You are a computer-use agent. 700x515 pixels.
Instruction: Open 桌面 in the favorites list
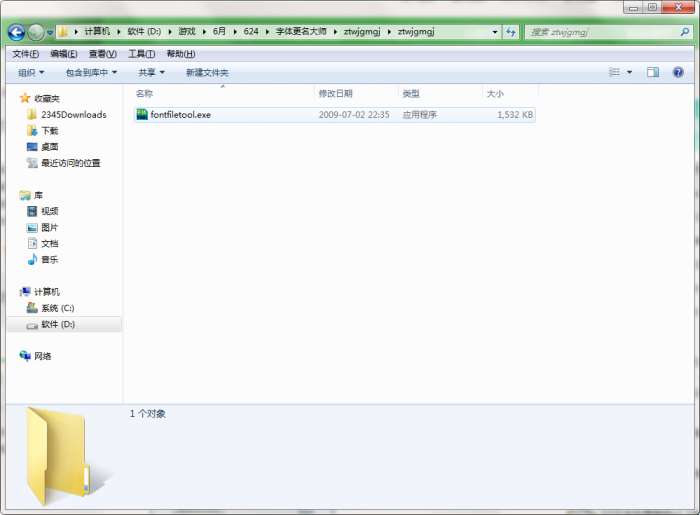coord(50,147)
